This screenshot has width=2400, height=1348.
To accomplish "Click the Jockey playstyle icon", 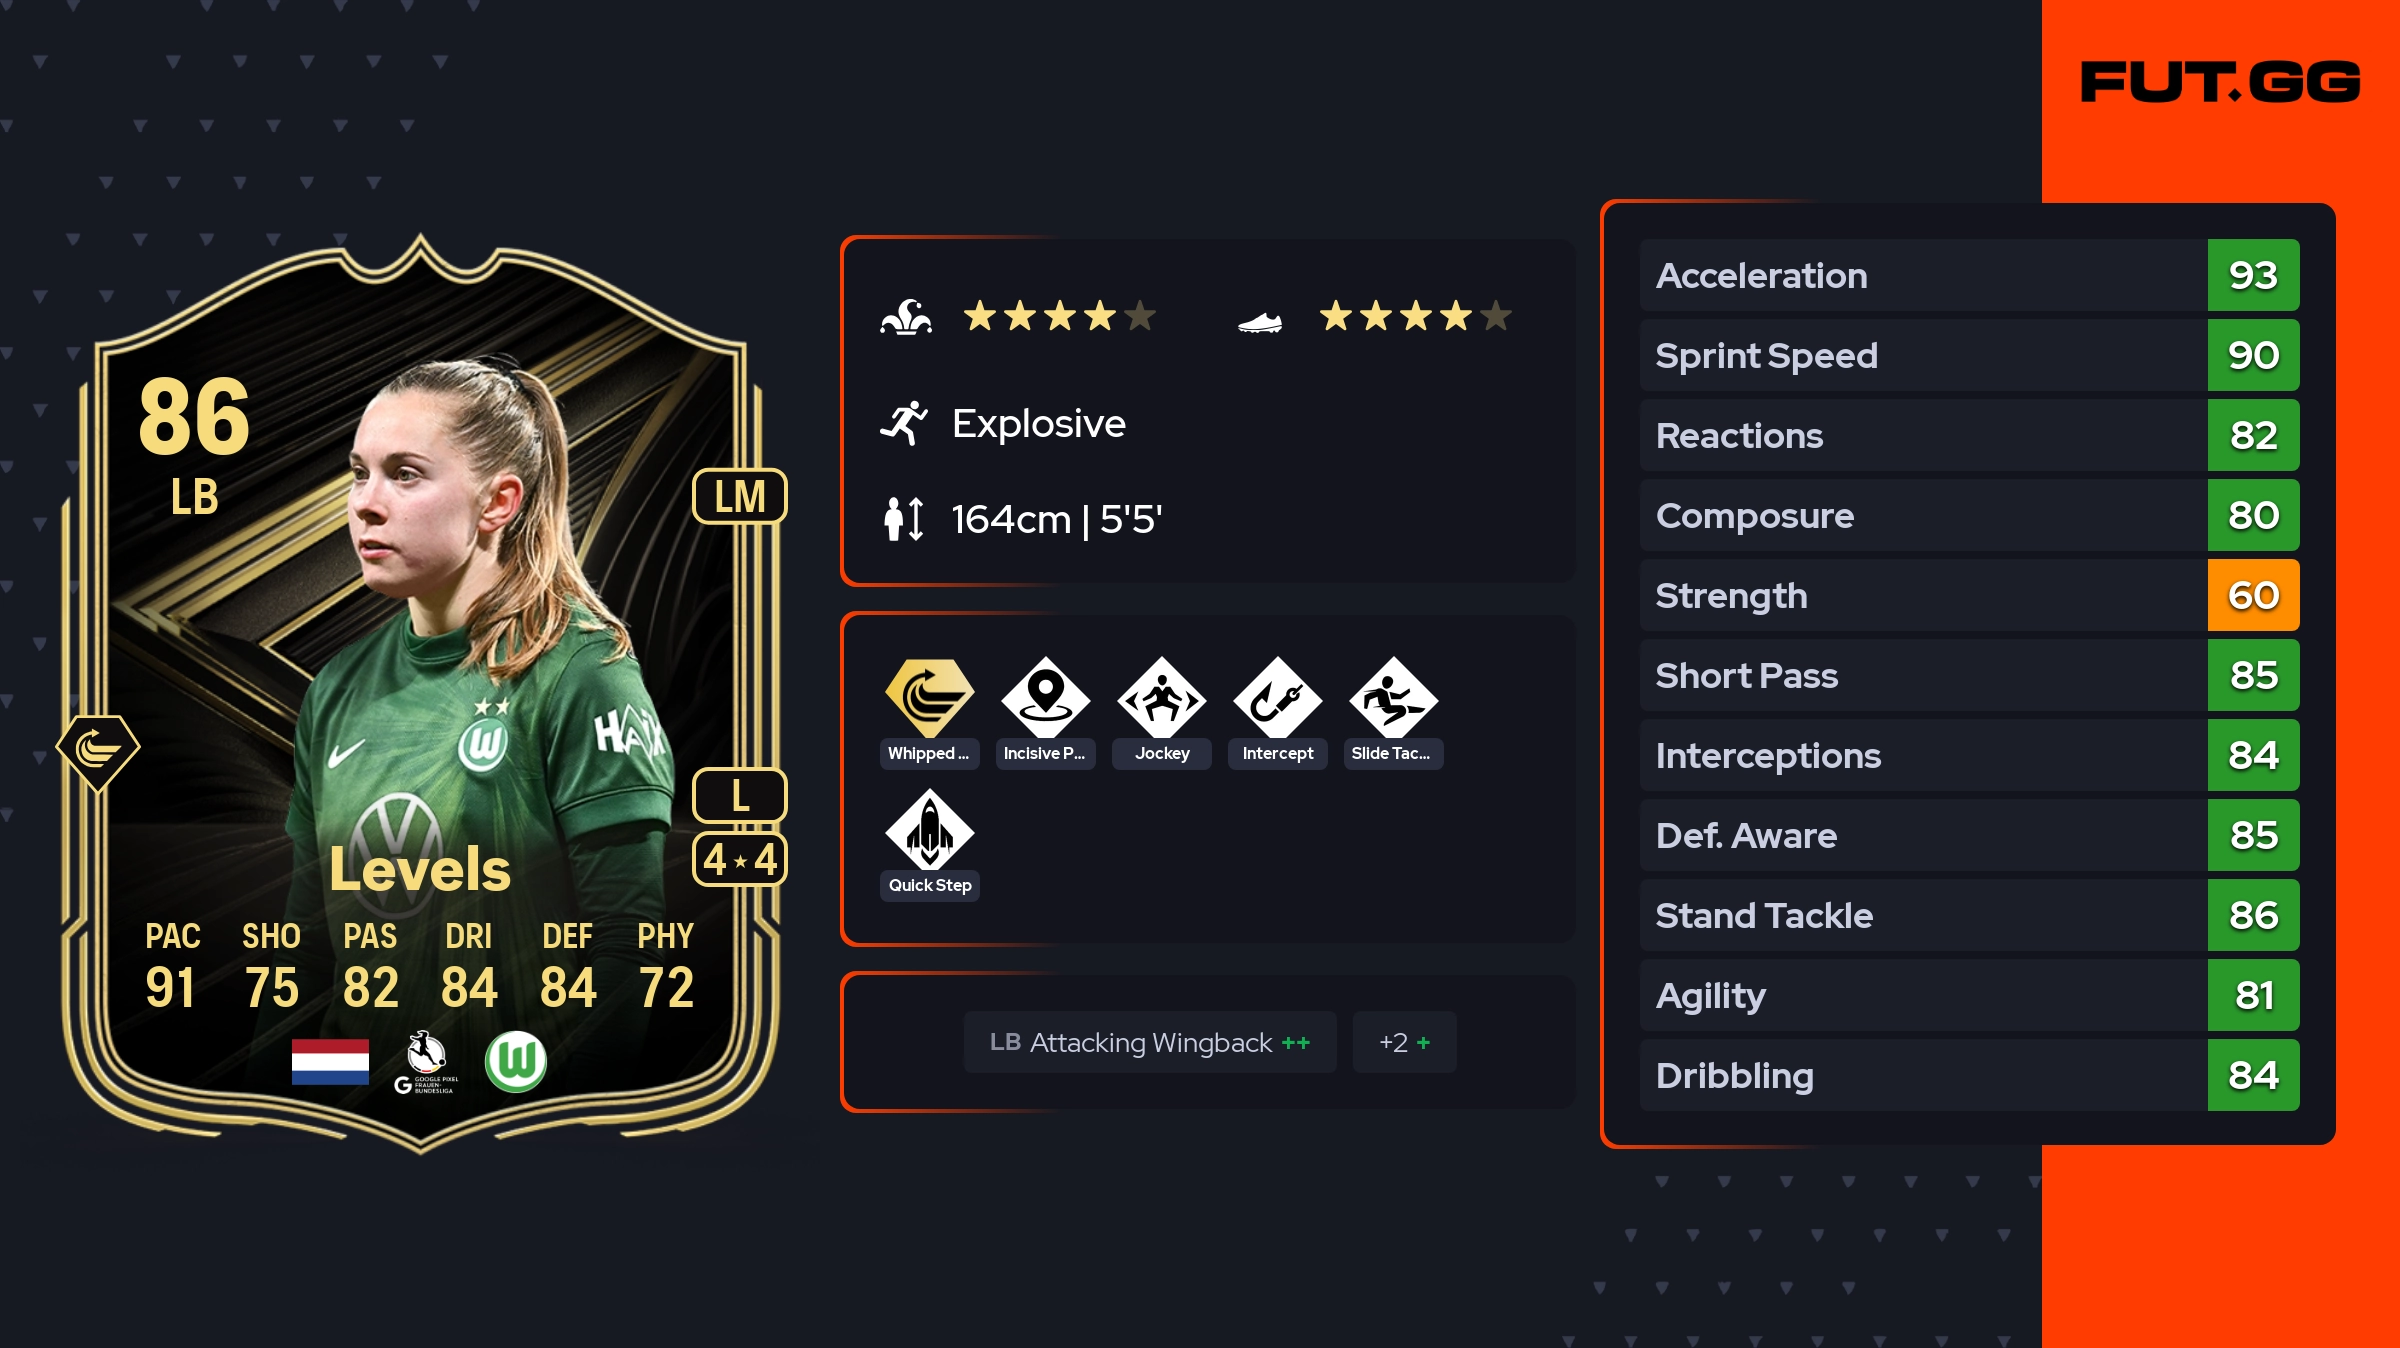I will tap(1161, 696).
